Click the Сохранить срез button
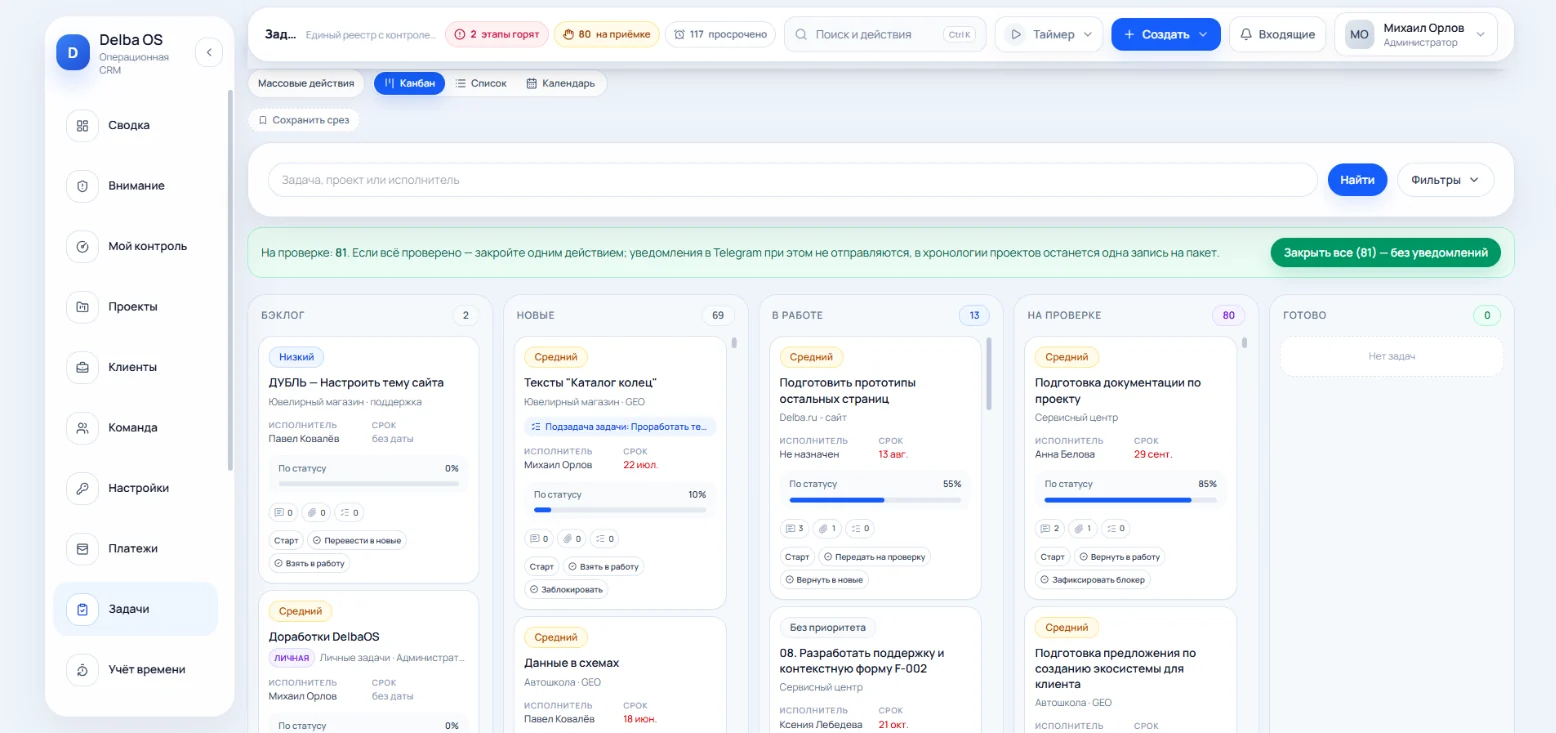The height and width of the screenshot is (733, 1556). [x=303, y=120]
